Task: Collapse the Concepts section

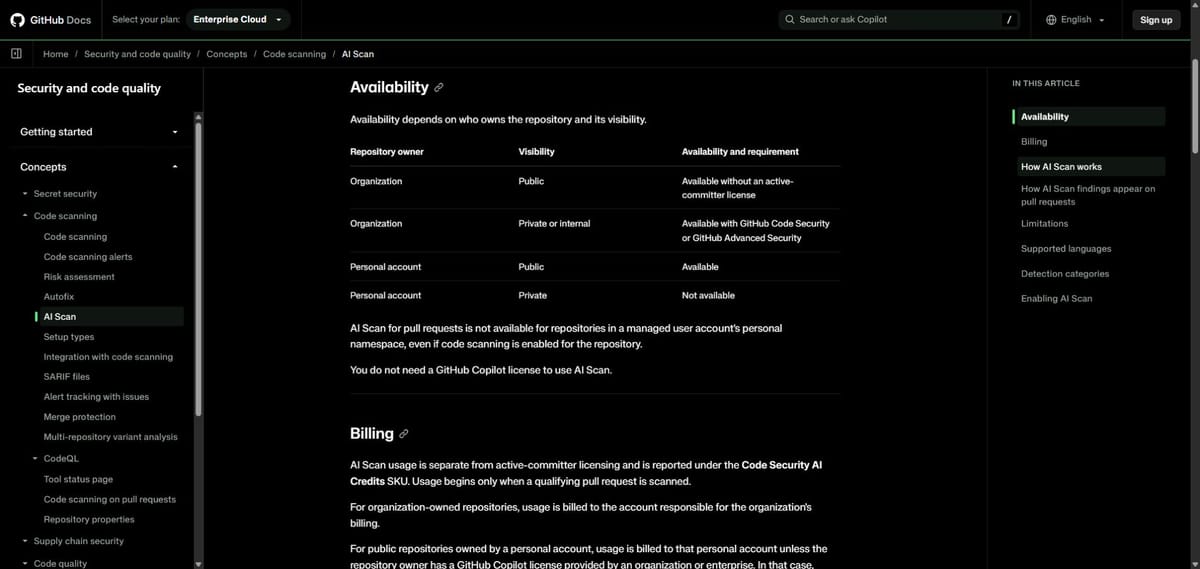Action: point(98,167)
